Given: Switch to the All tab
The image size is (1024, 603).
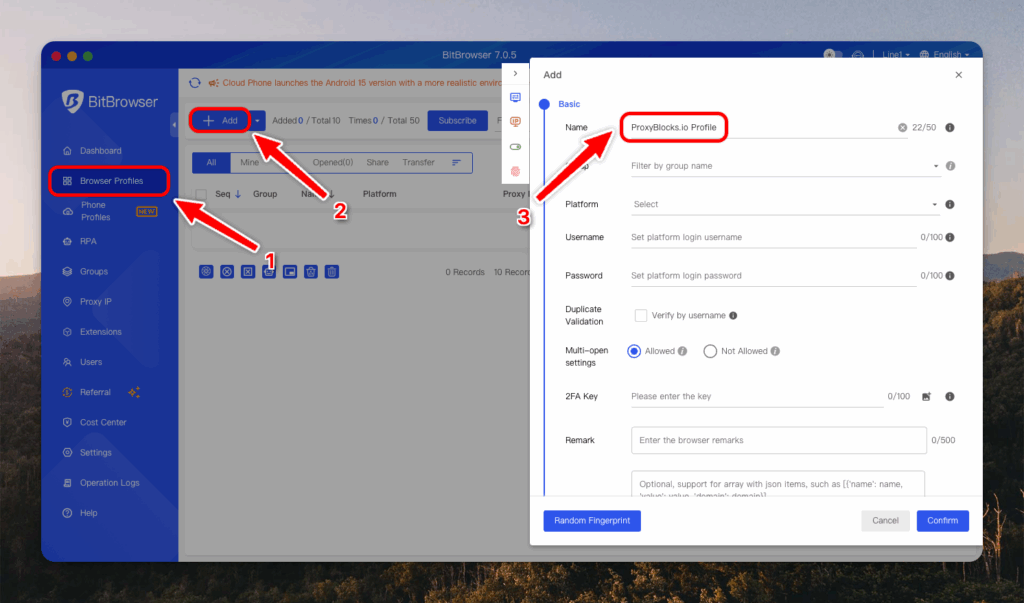Looking at the screenshot, I should tap(211, 163).
